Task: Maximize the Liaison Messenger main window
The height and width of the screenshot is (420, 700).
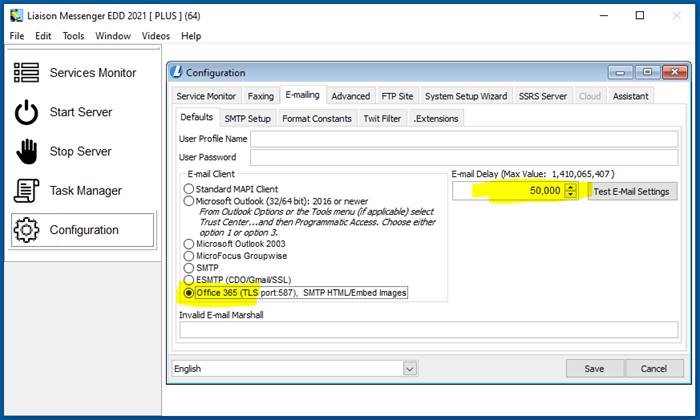Action: 640,16
